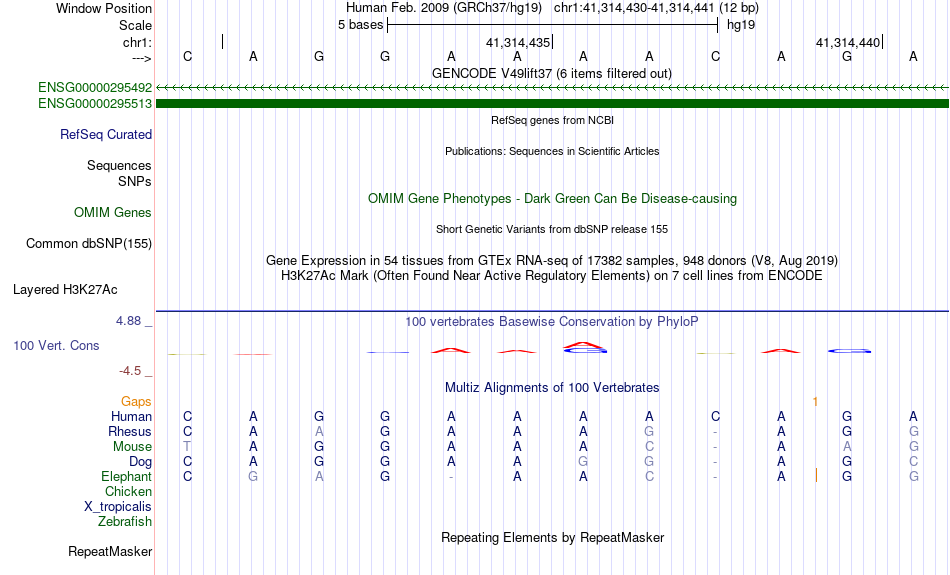Click the T base in Mouse row
950x575 pixels.
[187, 447]
